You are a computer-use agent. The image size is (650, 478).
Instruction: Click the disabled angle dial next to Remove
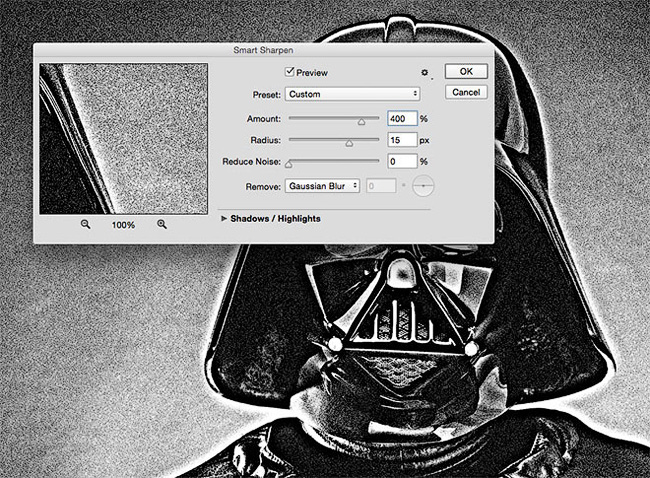(423, 186)
